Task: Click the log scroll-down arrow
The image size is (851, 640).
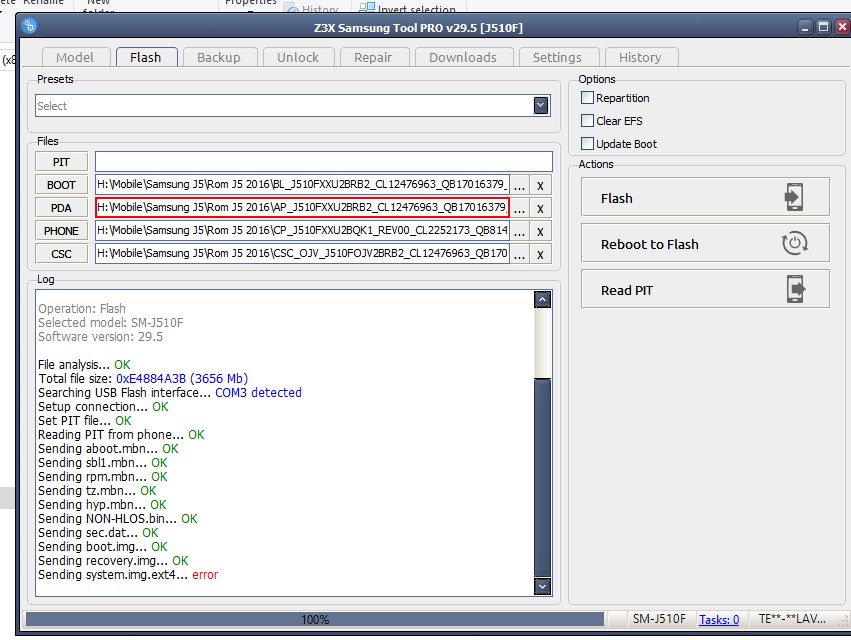Action: tap(543, 586)
